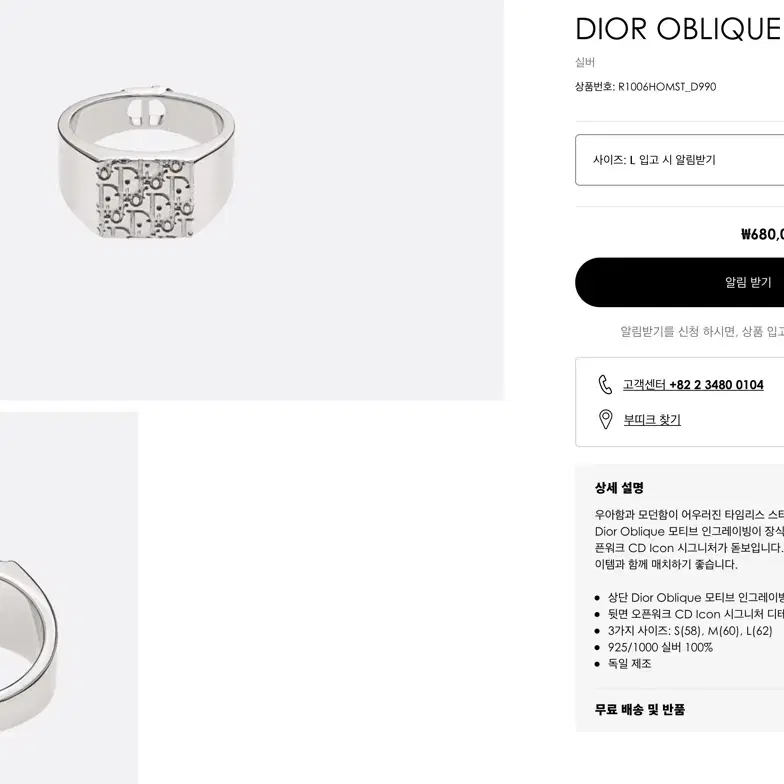The image size is (784, 784).
Task: Click the 알림받기를 신청 하시면 notice text
Action: 702,331
